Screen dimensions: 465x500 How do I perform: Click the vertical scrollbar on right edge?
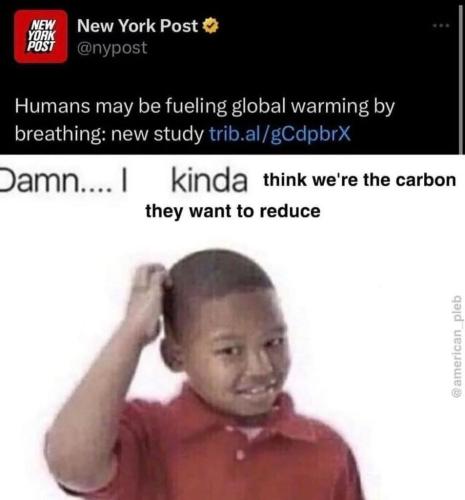click(x=461, y=78)
